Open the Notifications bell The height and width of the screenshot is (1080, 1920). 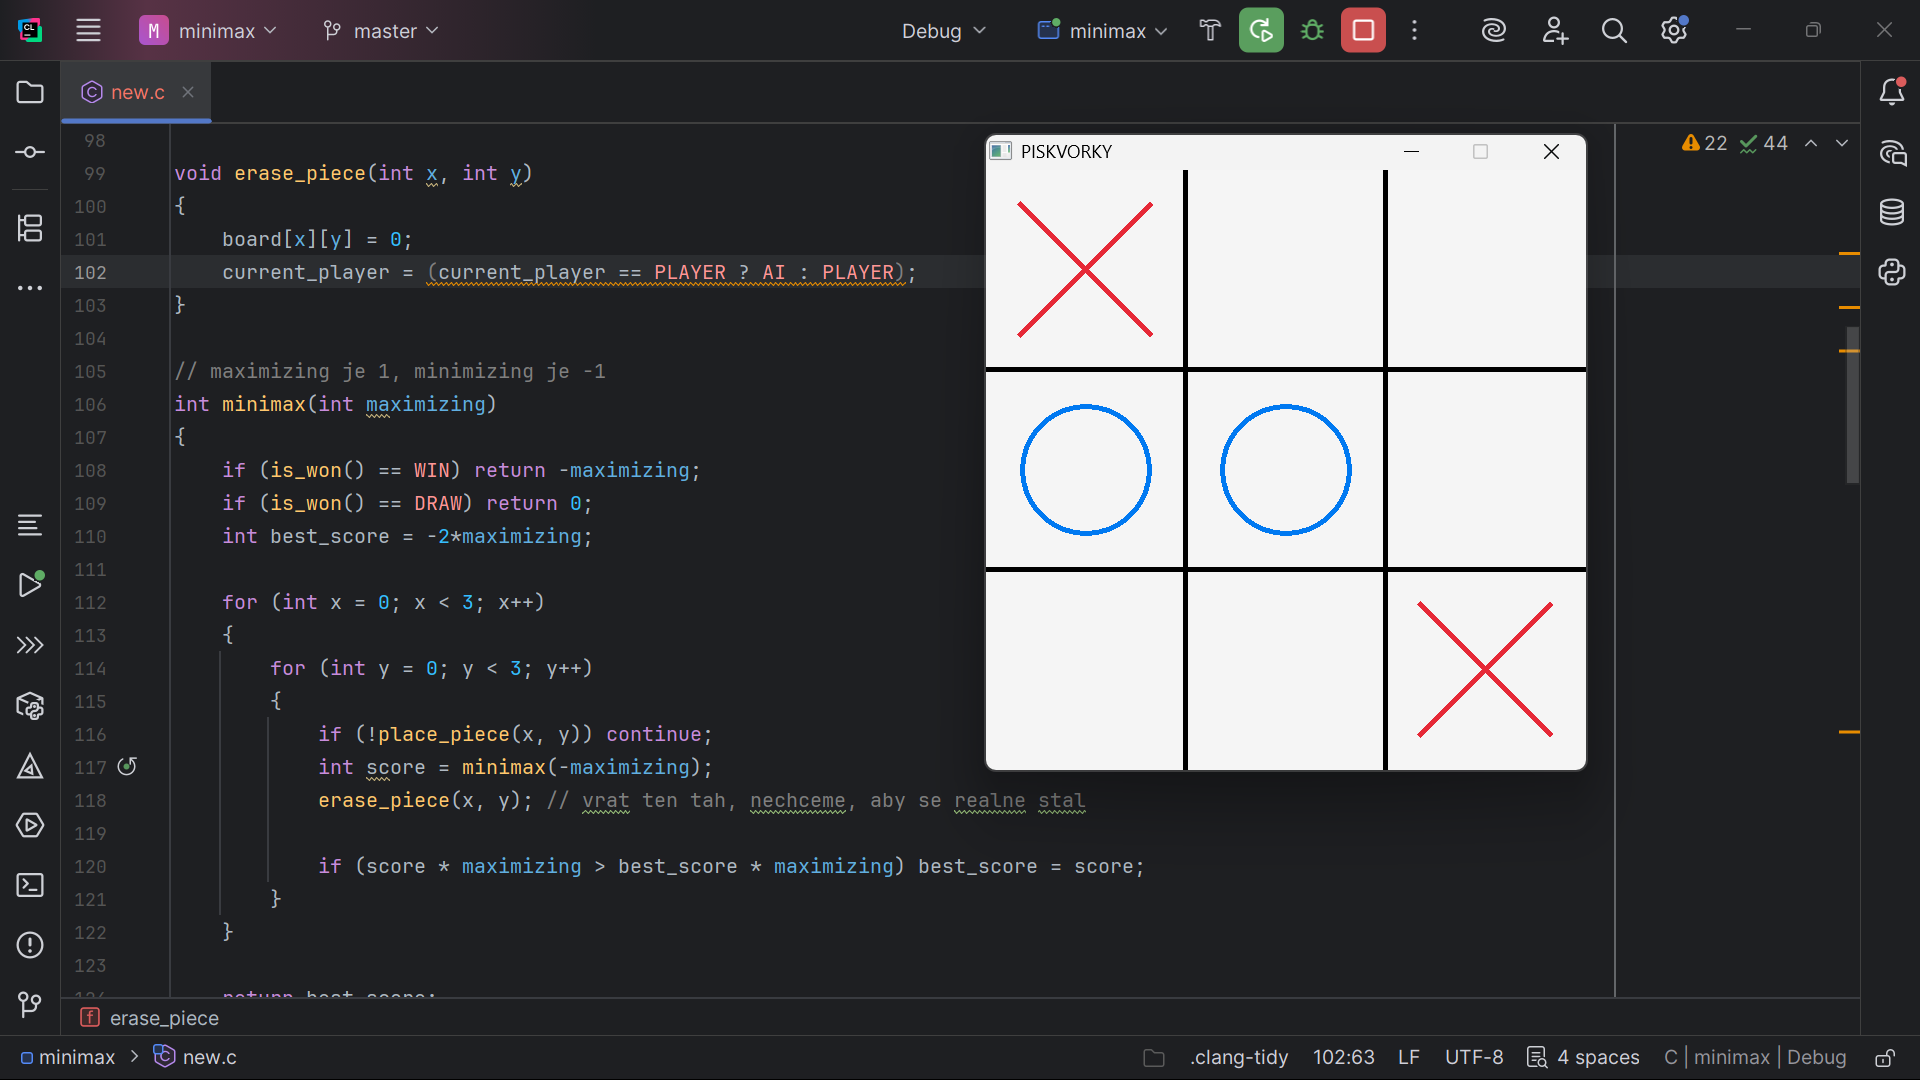(x=1891, y=92)
